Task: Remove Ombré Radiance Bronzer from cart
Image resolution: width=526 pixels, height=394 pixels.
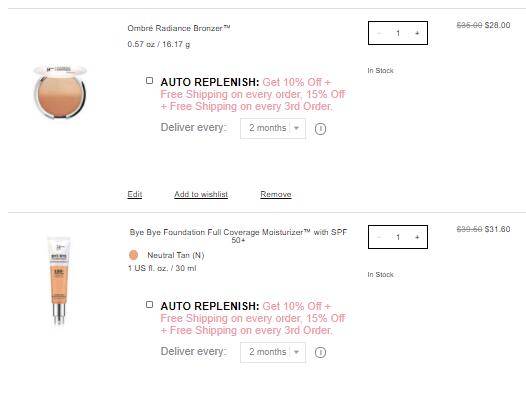Action: coord(276,194)
